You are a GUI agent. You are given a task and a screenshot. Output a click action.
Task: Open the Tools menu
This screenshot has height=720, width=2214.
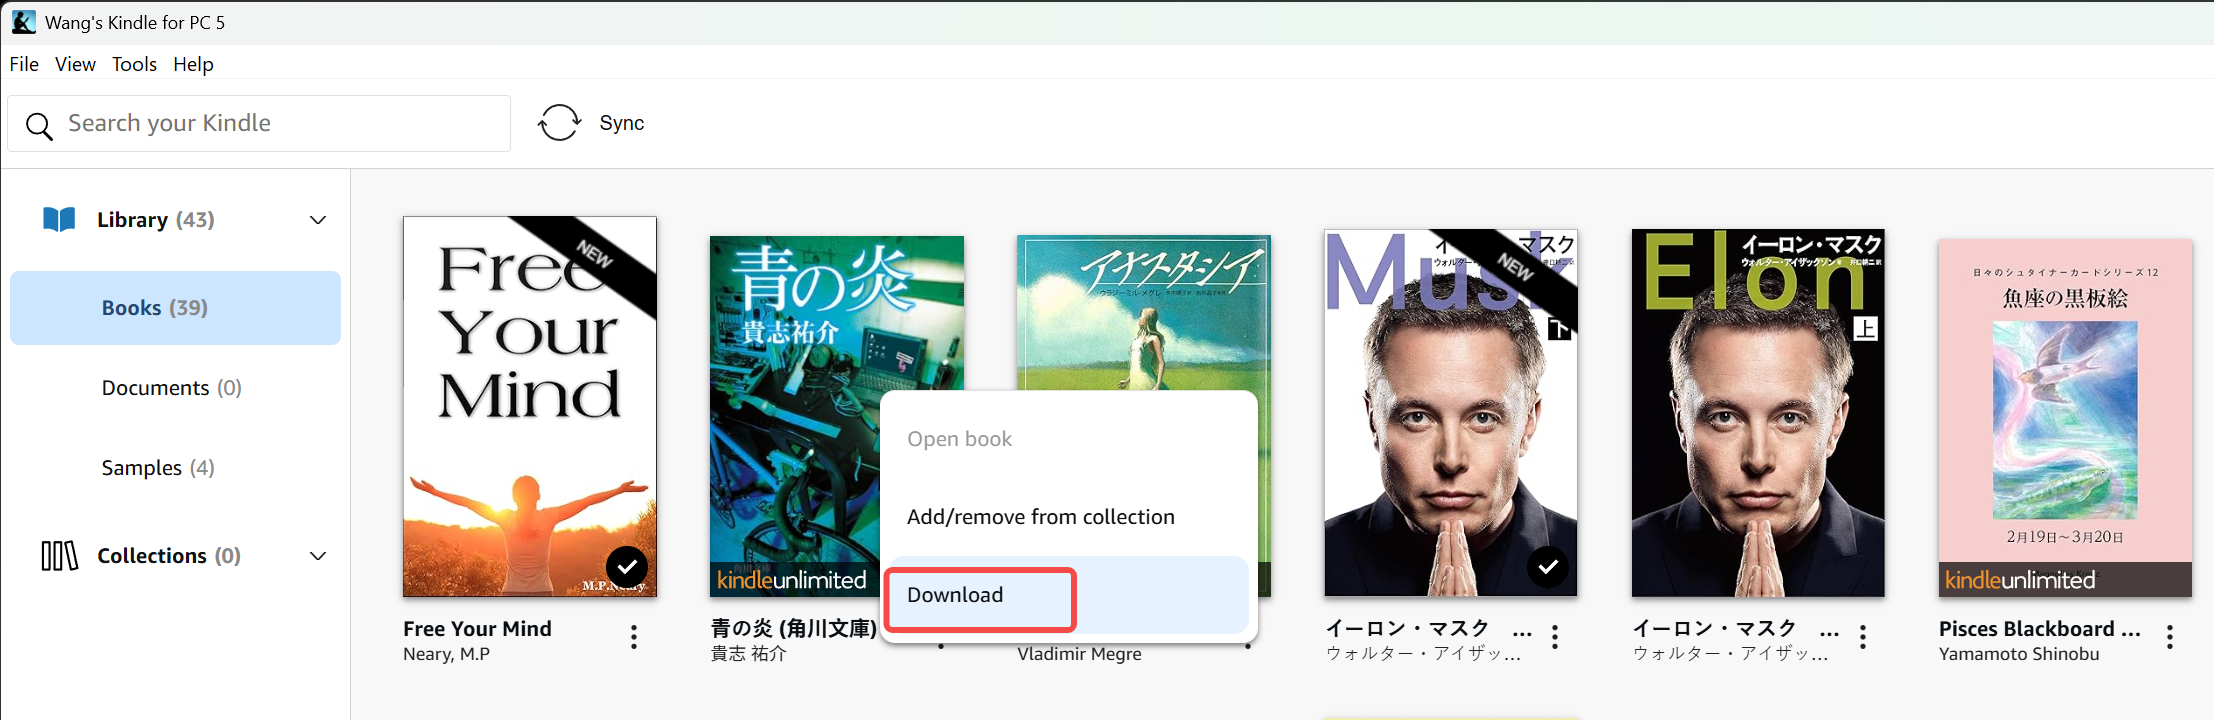click(134, 64)
